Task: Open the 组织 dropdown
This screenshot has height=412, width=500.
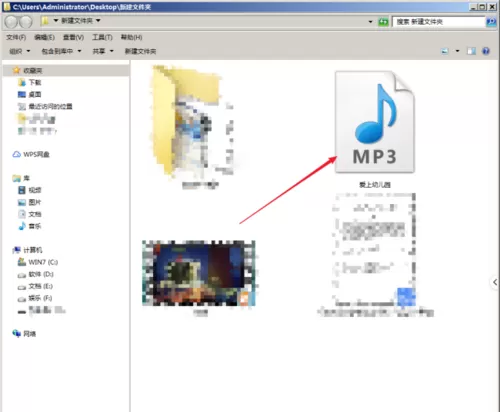Action: (x=20, y=51)
